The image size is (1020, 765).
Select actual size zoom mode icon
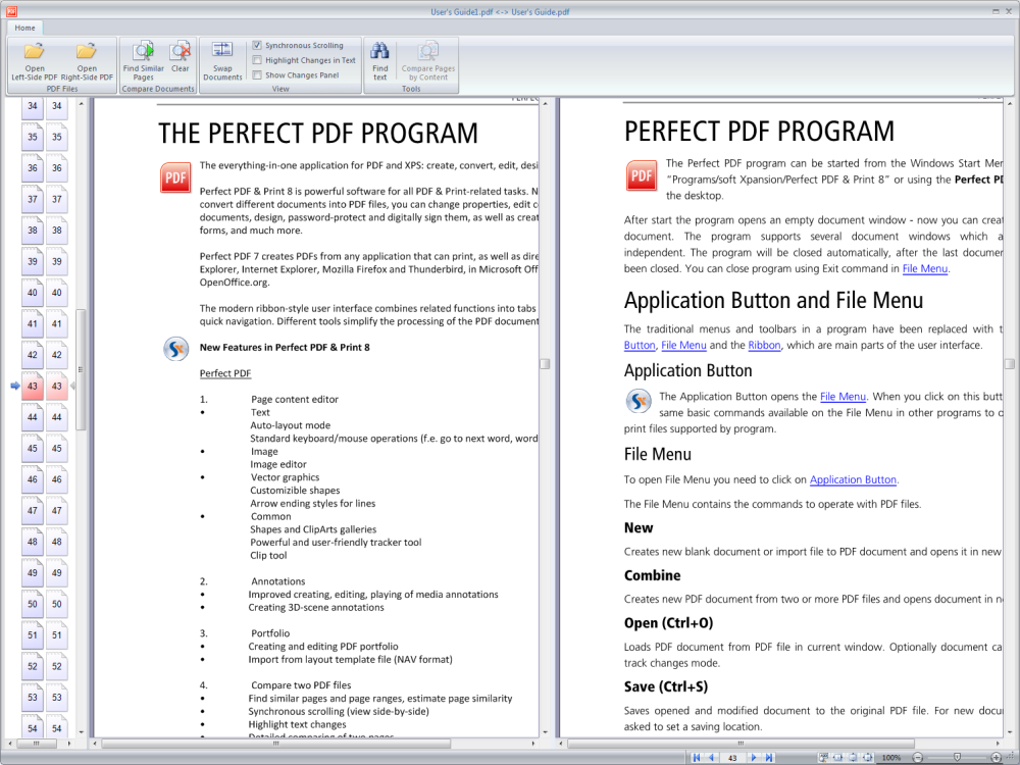point(824,757)
